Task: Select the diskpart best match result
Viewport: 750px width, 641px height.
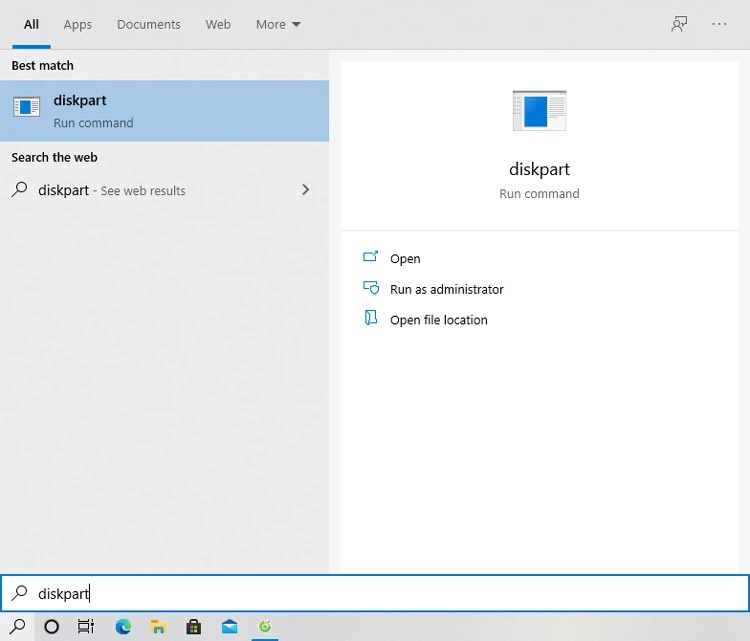Action: 164,111
